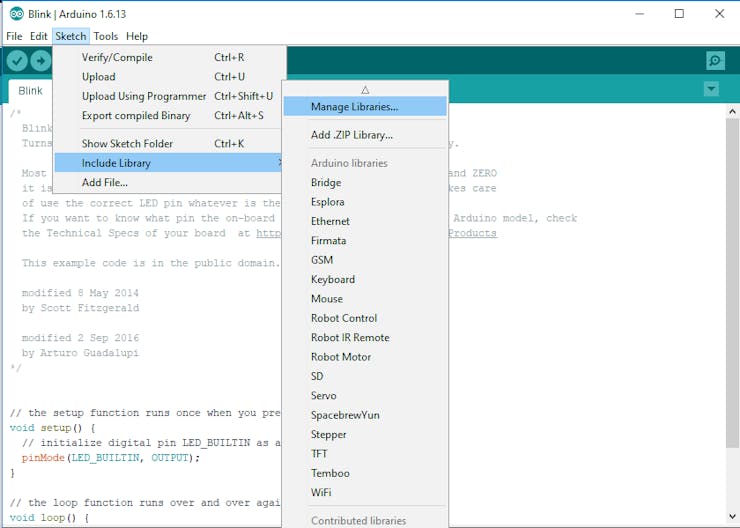Image resolution: width=740 pixels, height=528 pixels.
Task: Close the Arduino window
Action: 719,14
